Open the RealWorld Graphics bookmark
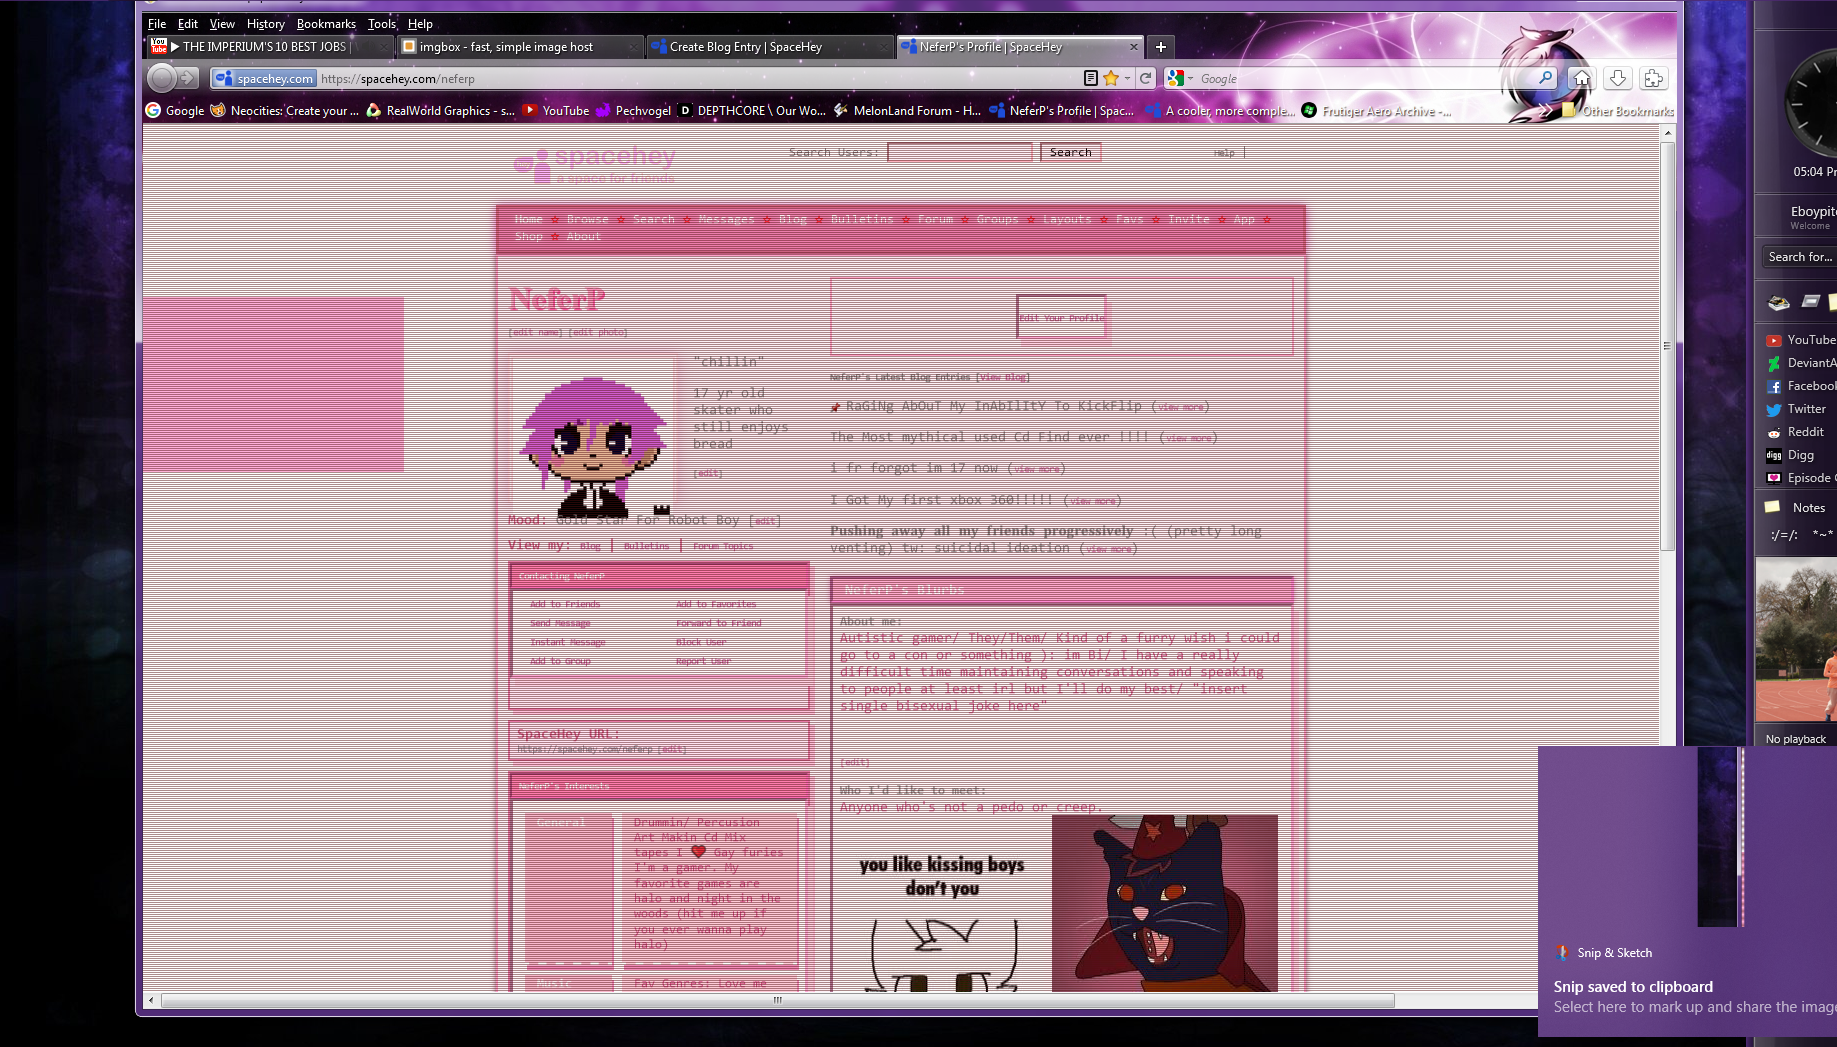This screenshot has height=1047, width=1837. tap(440, 110)
